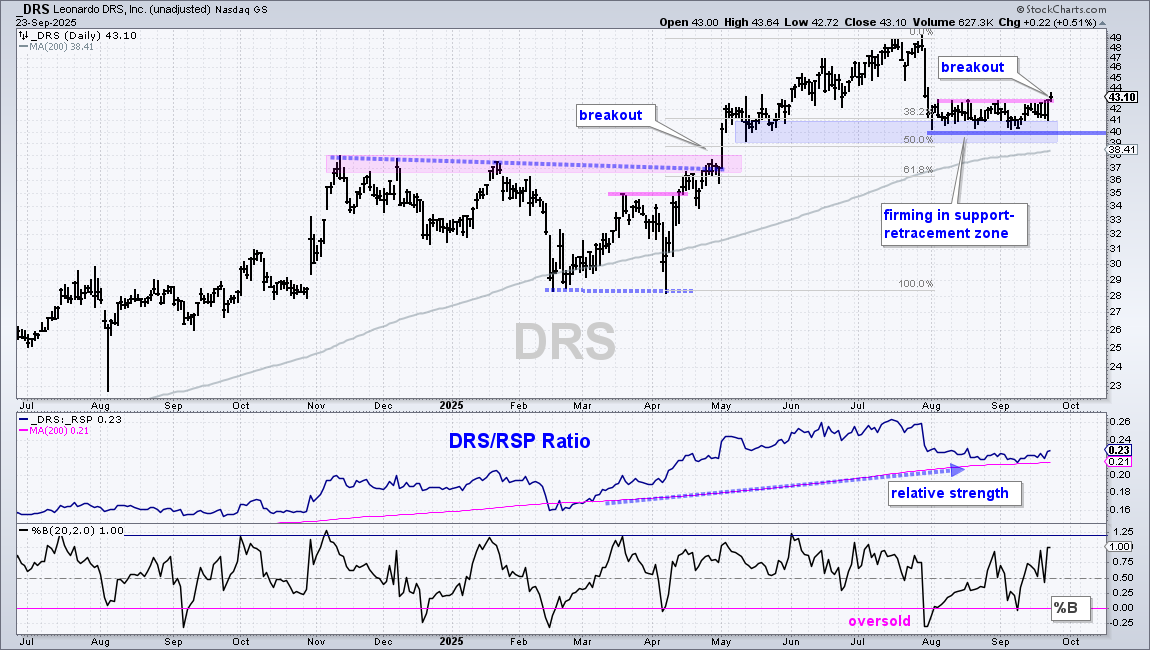Click the Open 43.00 value
1150x650 pixels.
[x=687, y=22]
